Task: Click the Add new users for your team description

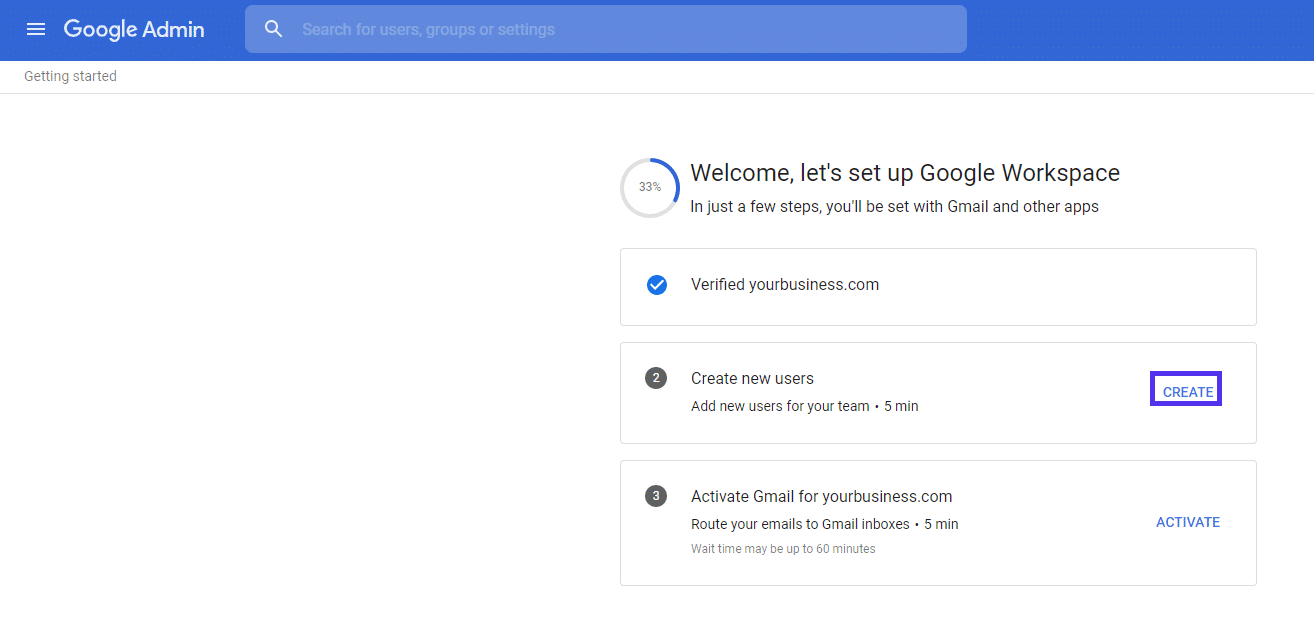Action: coord(780,406)
